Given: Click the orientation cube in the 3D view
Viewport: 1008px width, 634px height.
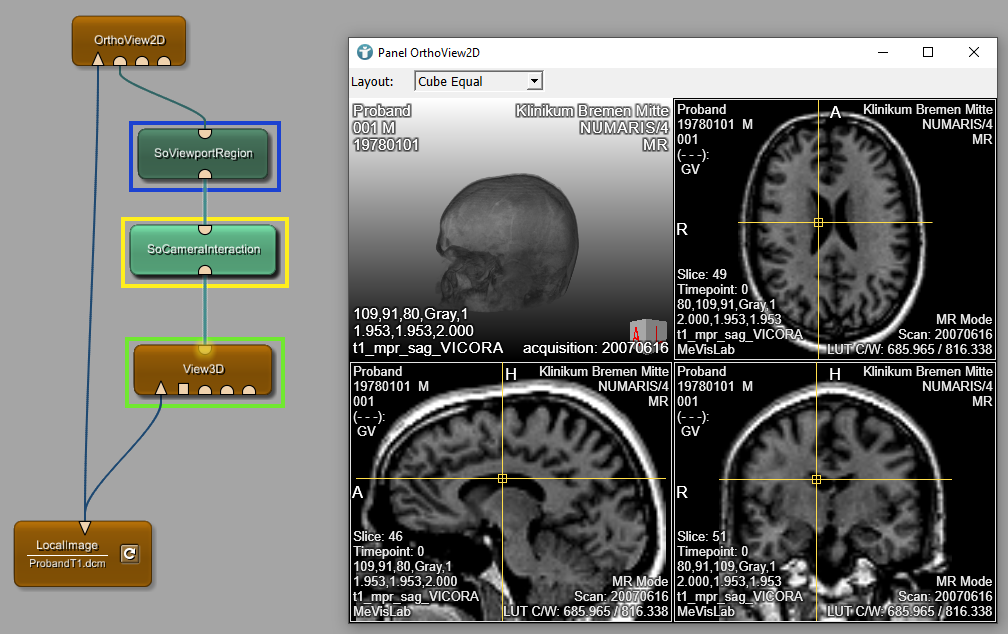Looking at the screenshot, I should 647,331.
